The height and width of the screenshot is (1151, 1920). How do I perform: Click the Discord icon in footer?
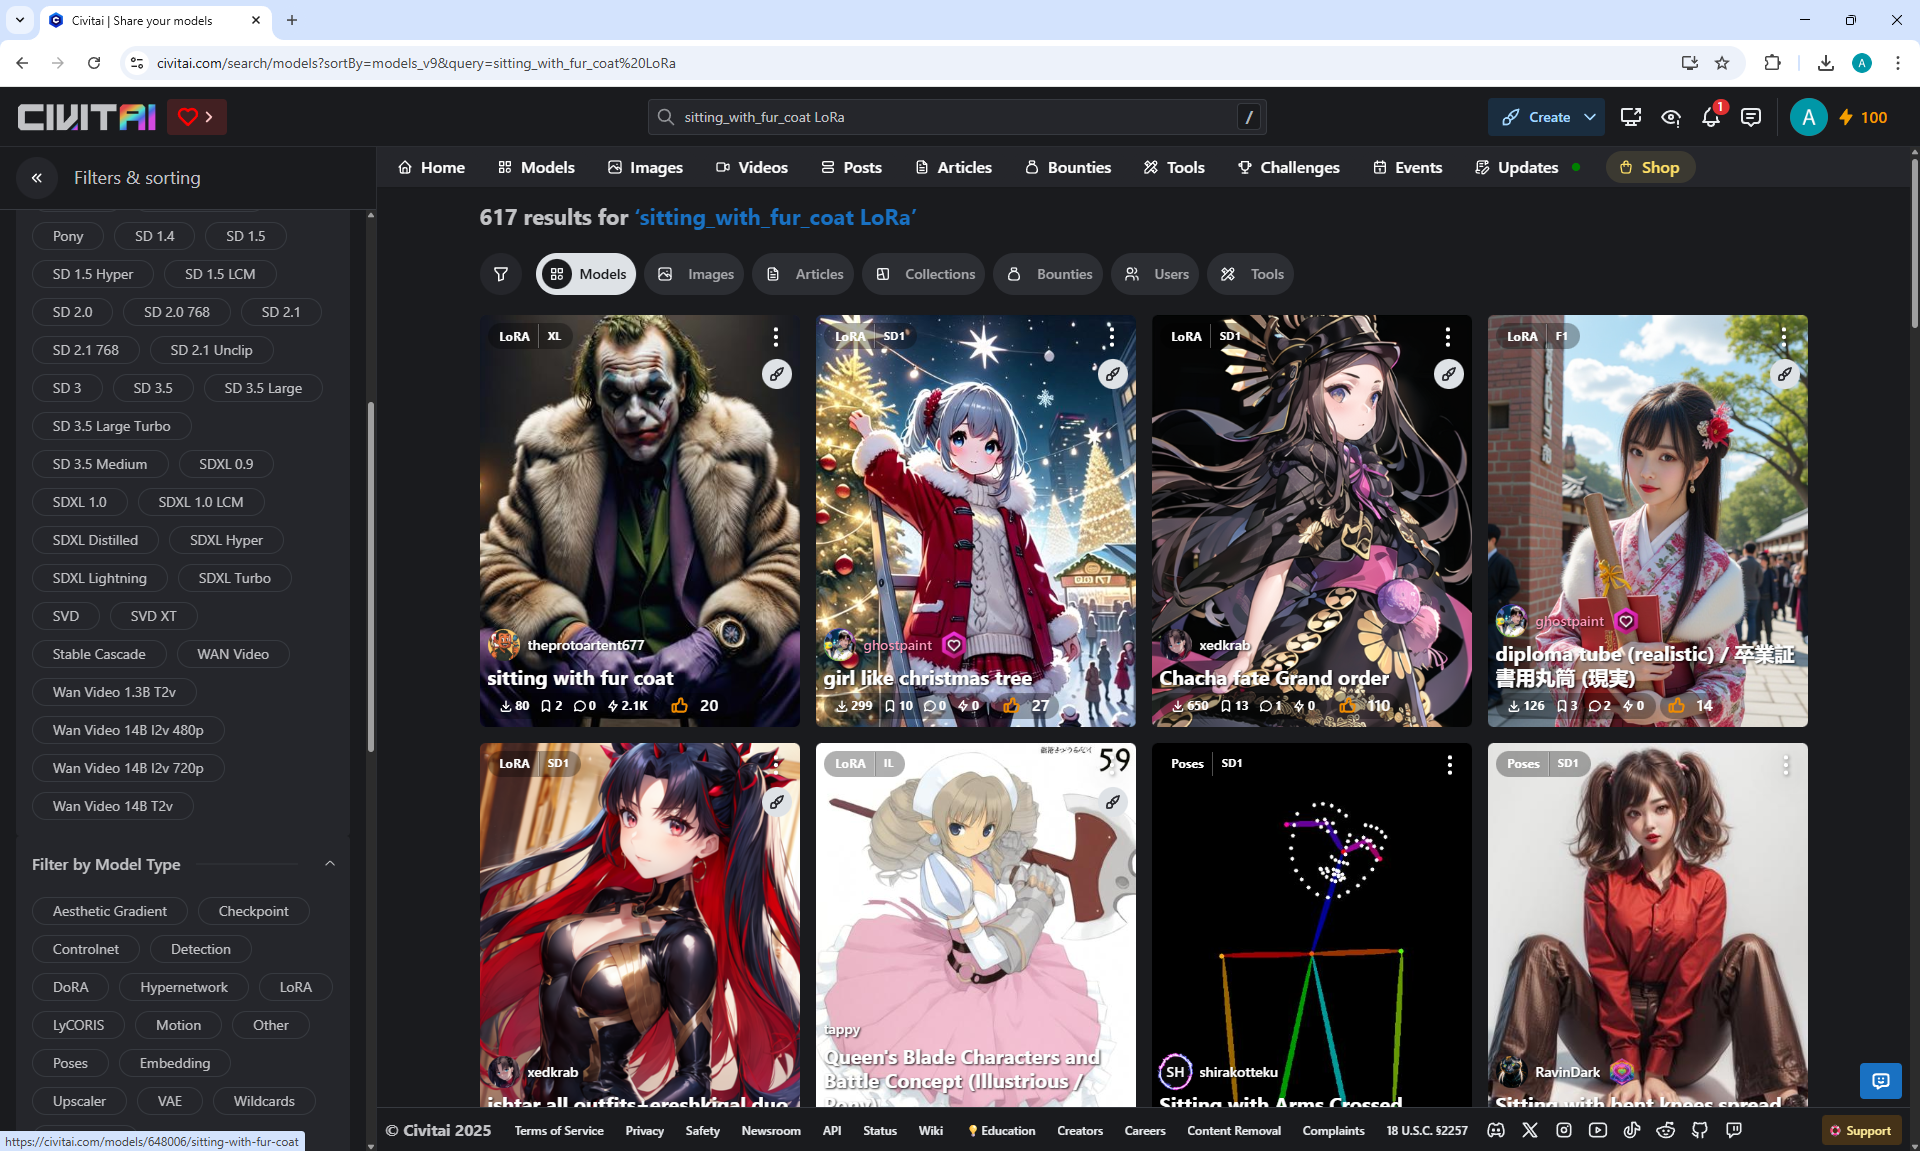tap(1496, 1130)
